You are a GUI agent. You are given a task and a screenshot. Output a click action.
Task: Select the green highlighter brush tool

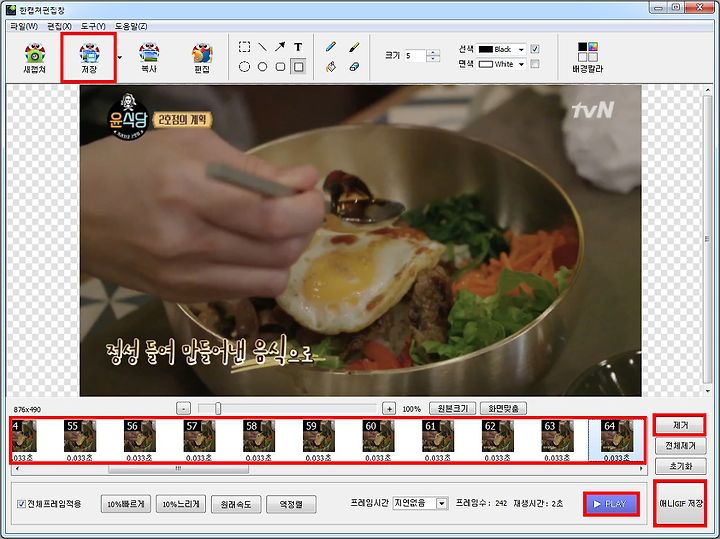354,46
